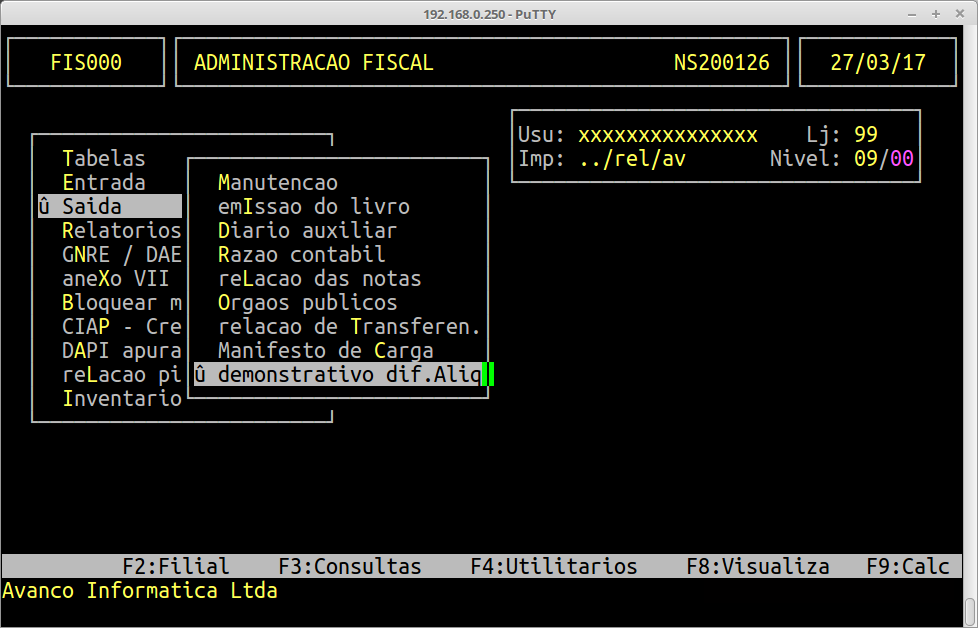Click F8:Visualiza shortcut
The image size is (978, 628).
pos(758,567)
